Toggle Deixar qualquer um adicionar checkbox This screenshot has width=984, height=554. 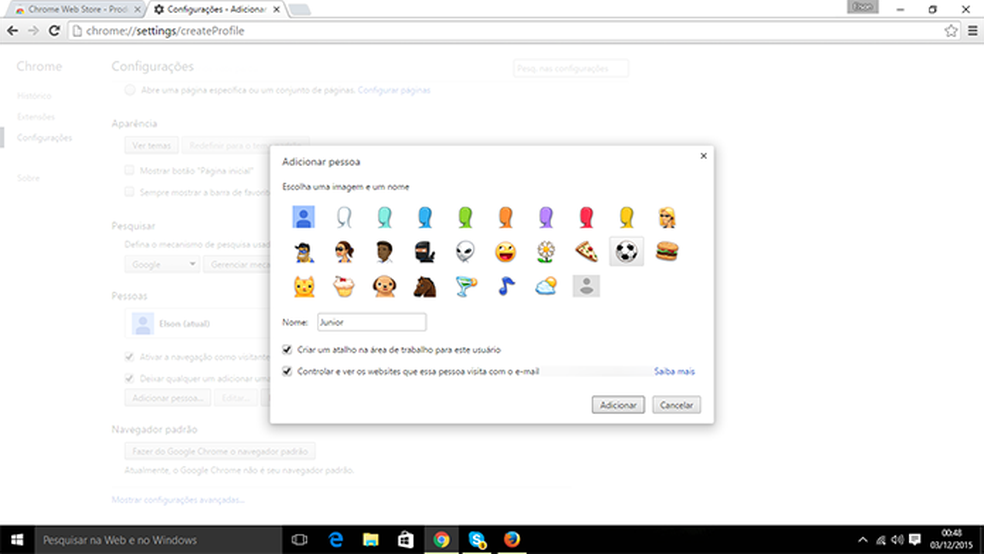point(129,378)
